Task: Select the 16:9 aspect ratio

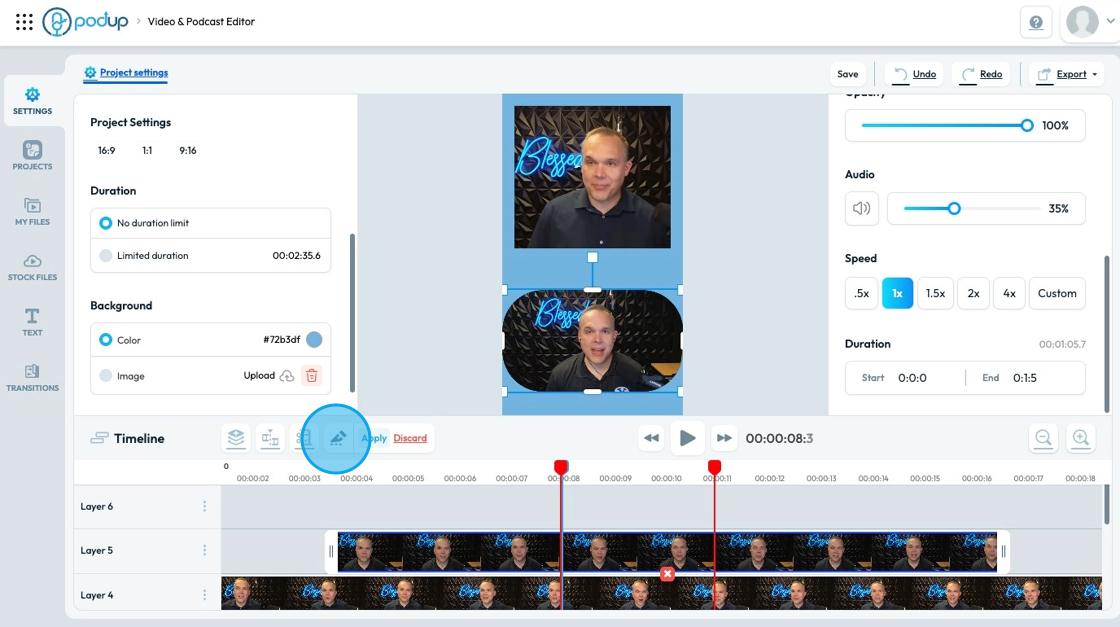Action: click(106, 151)
